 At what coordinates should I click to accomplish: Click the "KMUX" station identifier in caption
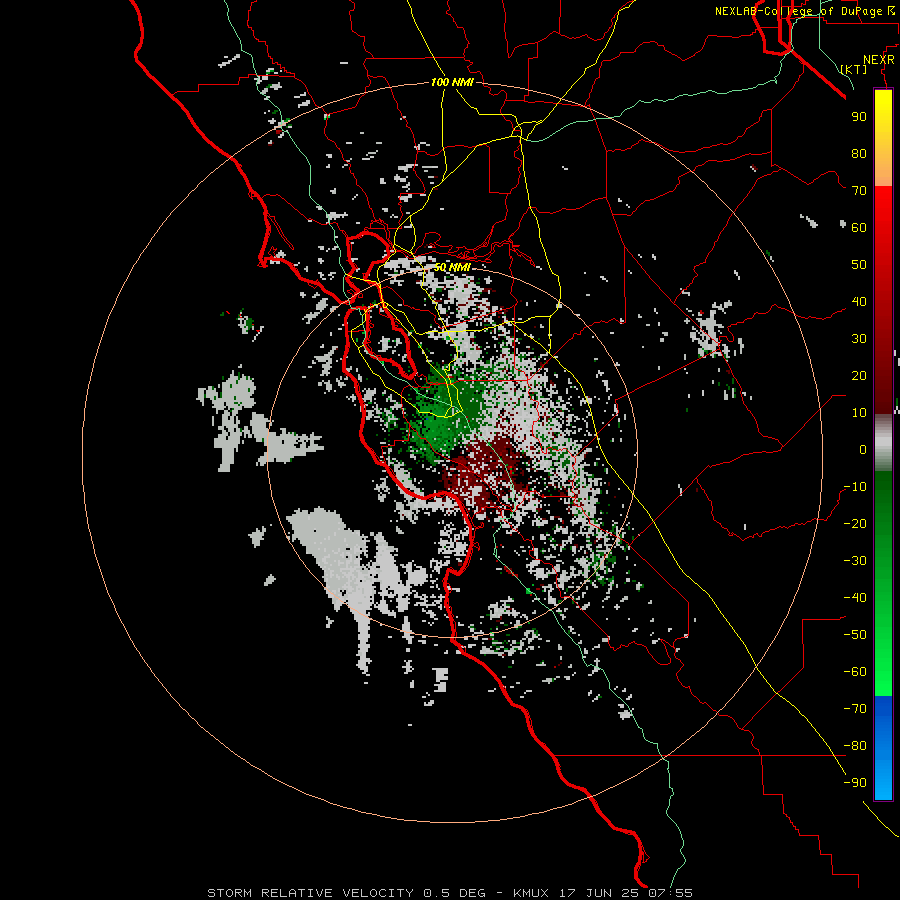(x=531, y=893)
